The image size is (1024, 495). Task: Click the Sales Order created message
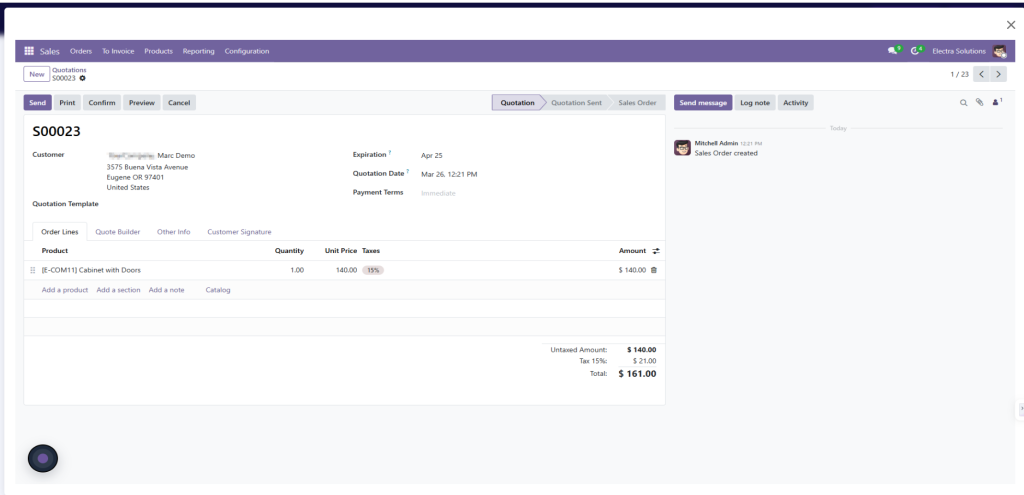coord(726,153)
